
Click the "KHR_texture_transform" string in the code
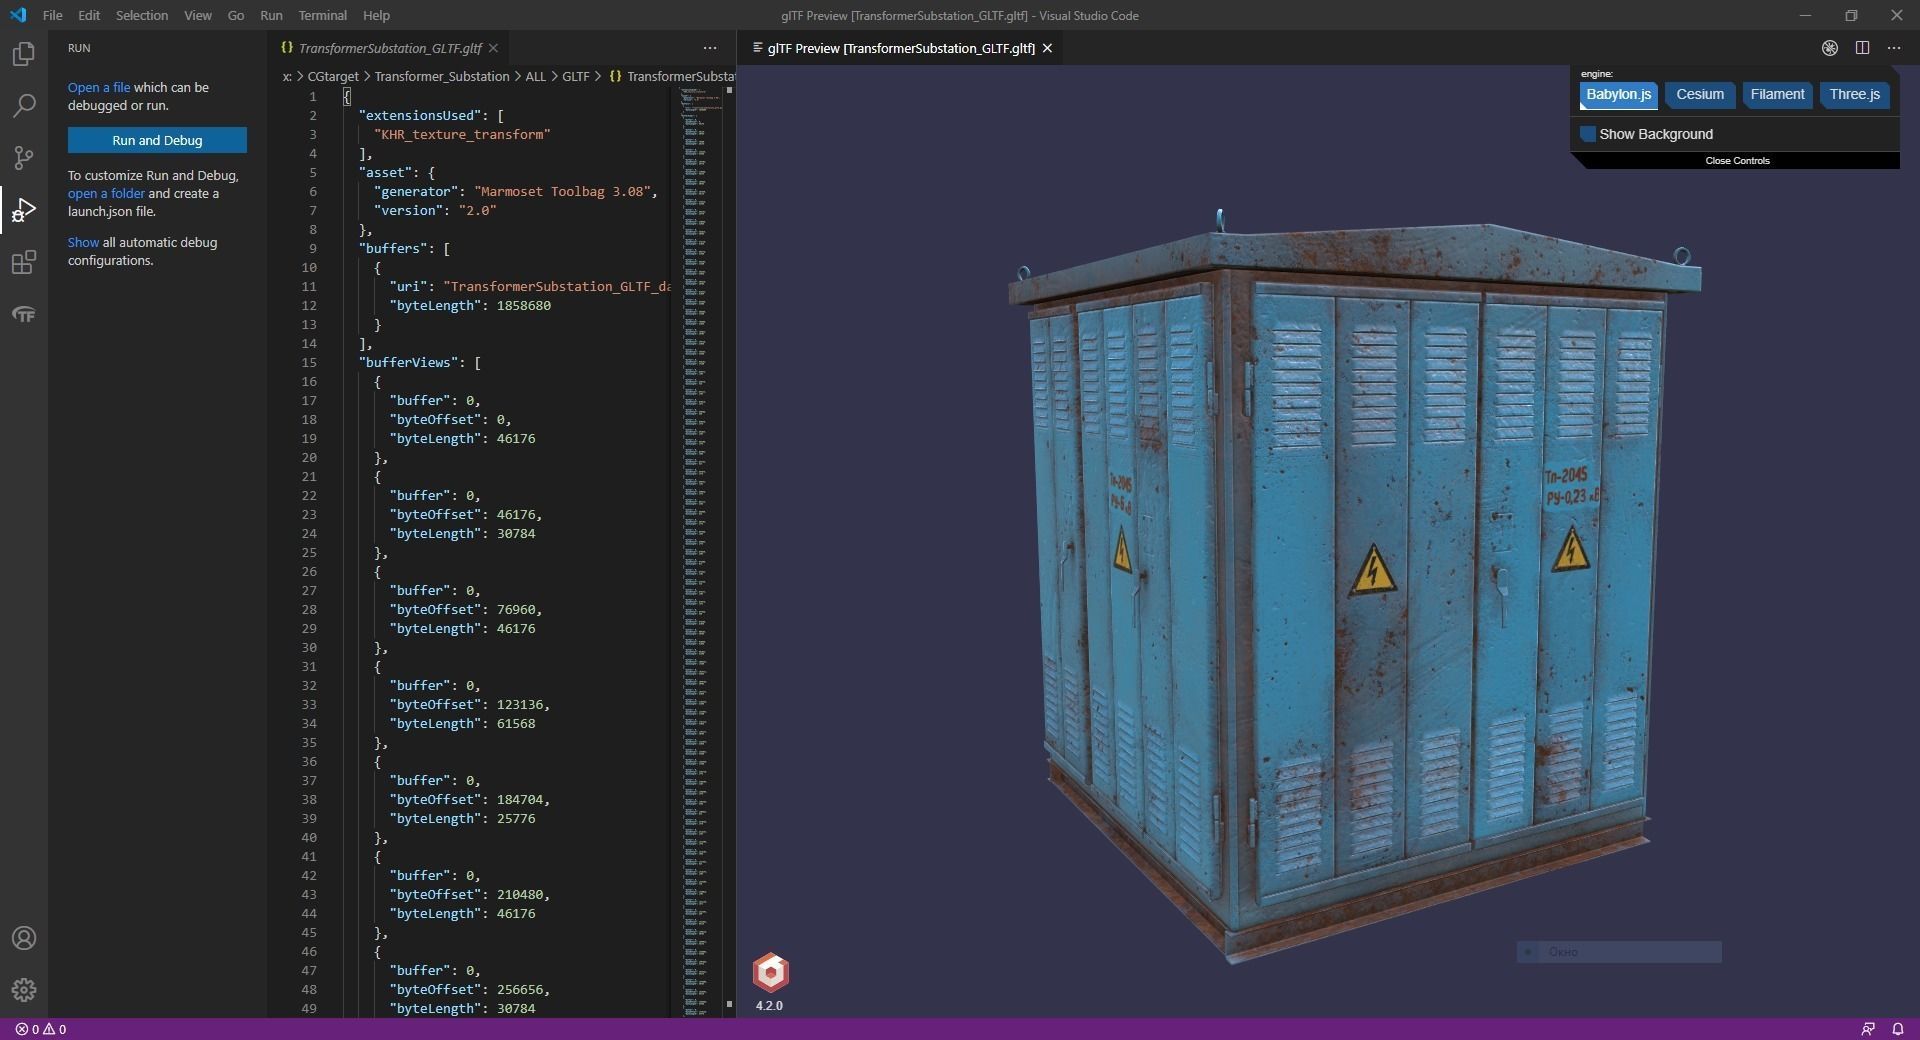462,134
